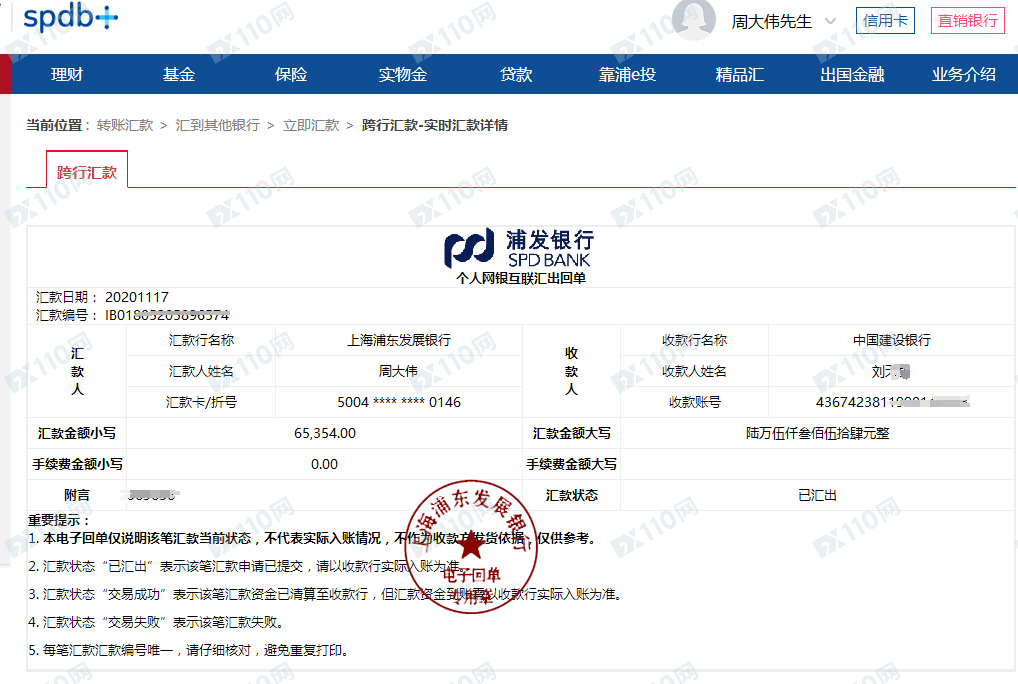Open the user avatar icon
The height and width of the screenshot is (684, 1018).
click(x=693, y=19)
